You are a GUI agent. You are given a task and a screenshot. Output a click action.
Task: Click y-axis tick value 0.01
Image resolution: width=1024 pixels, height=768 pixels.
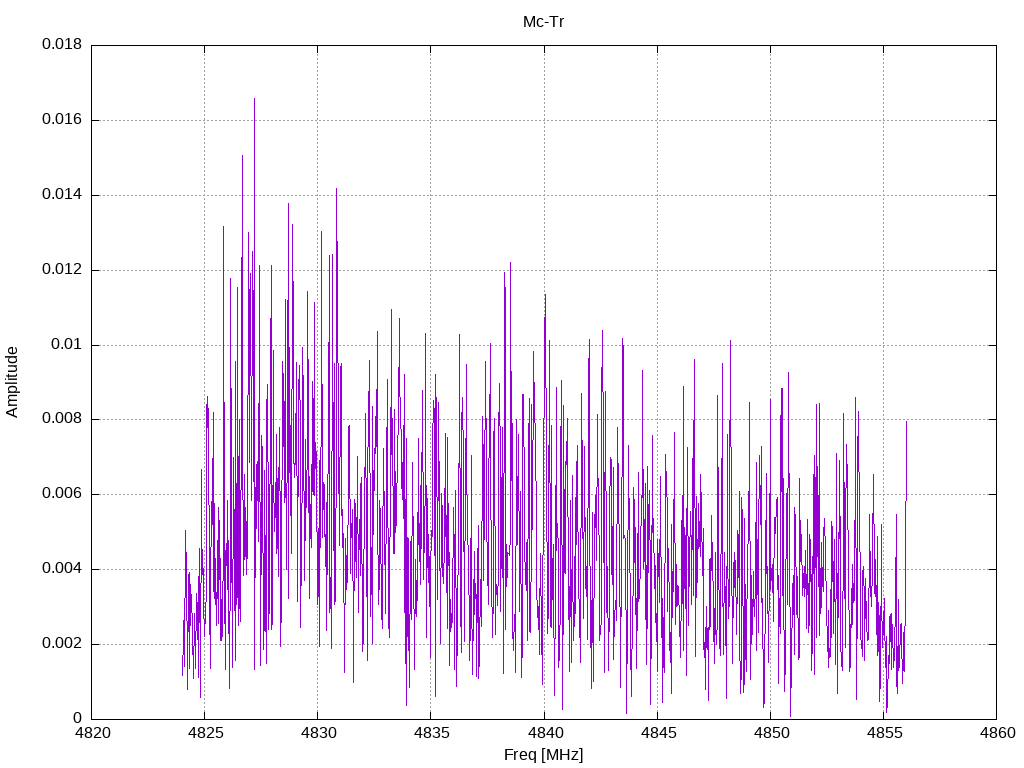point(67,344)
